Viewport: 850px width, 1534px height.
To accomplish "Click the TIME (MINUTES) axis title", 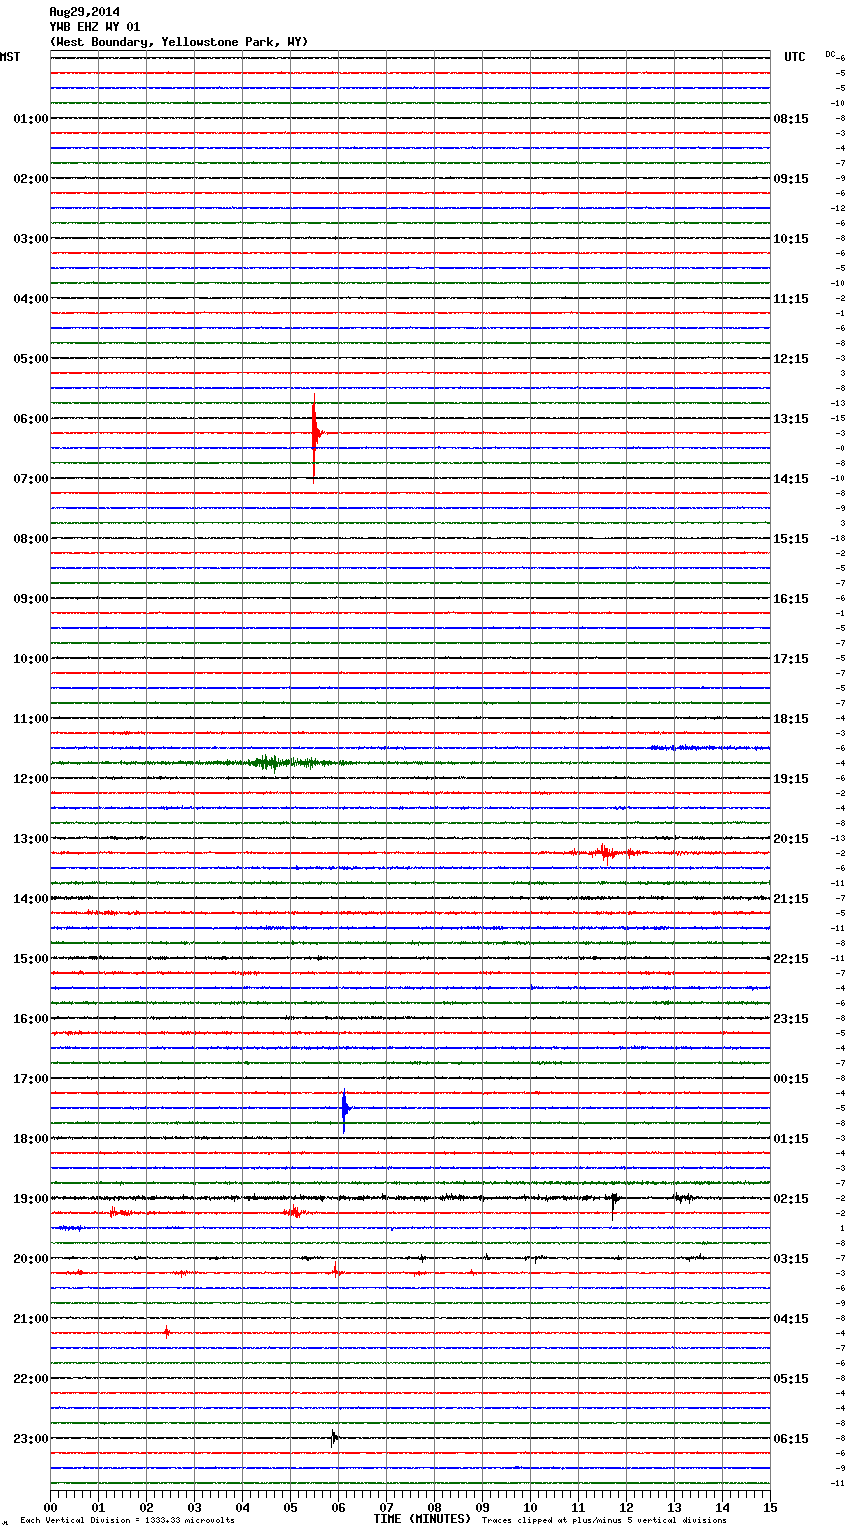I will (x=421, y=1519).
